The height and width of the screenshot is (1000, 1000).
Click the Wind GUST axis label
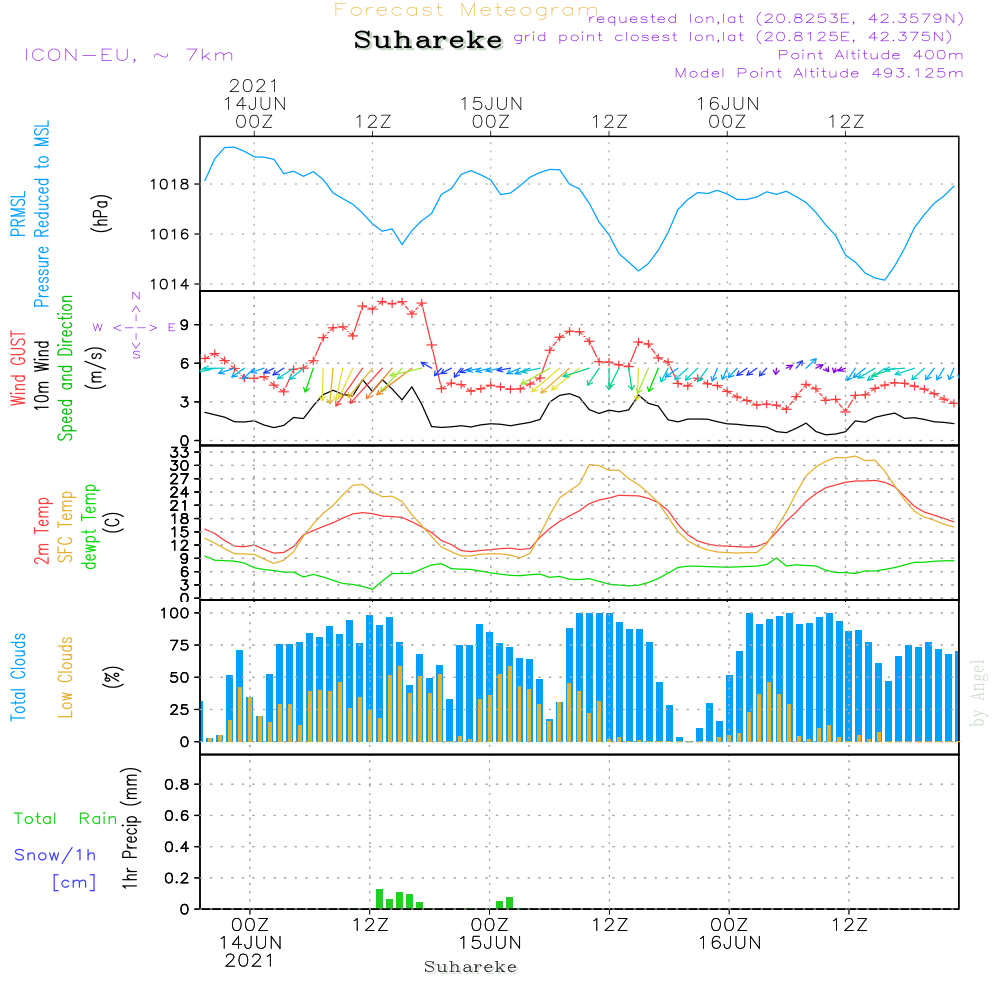[18, 368]
